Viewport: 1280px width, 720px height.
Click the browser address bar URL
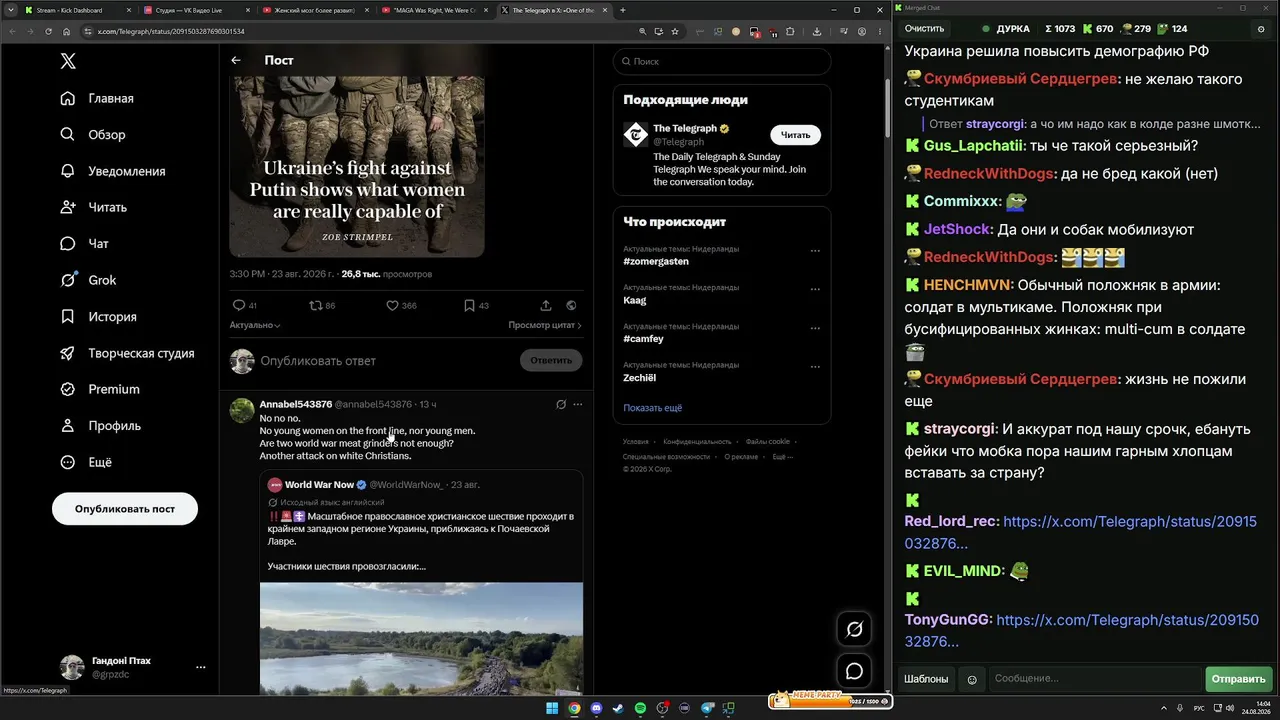(x=171, y=31)
